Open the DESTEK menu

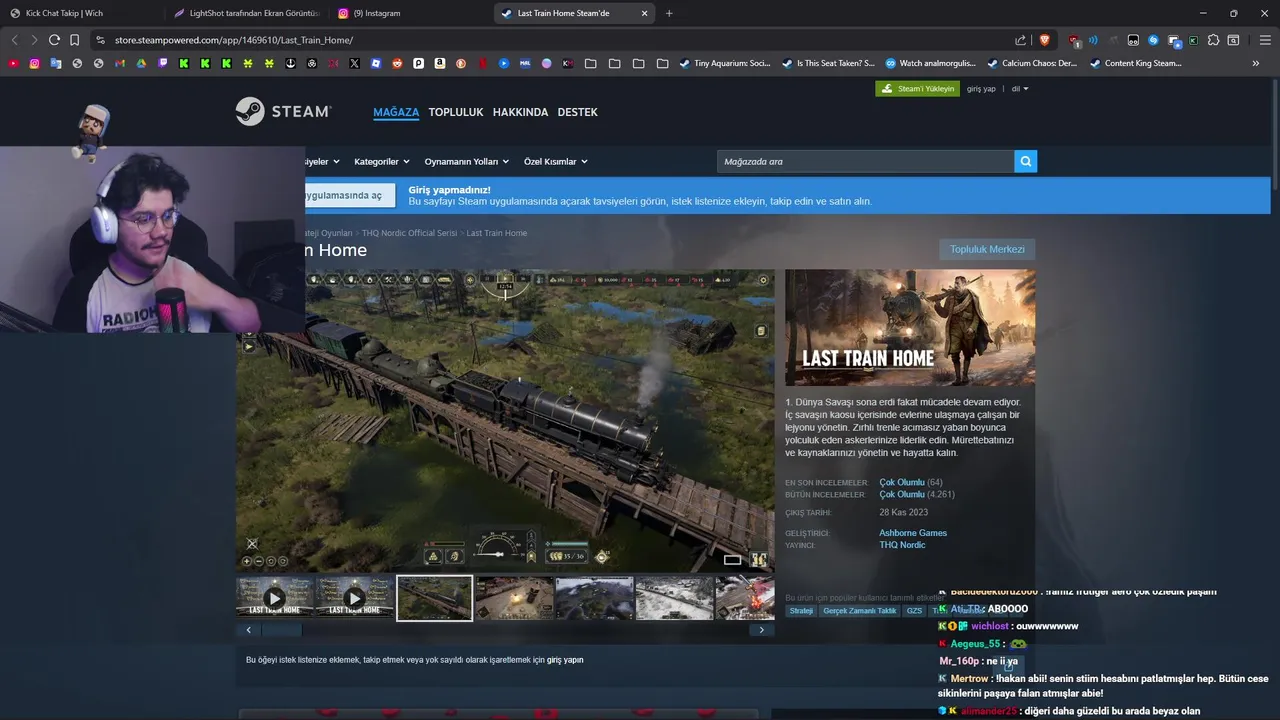point(577,112)
